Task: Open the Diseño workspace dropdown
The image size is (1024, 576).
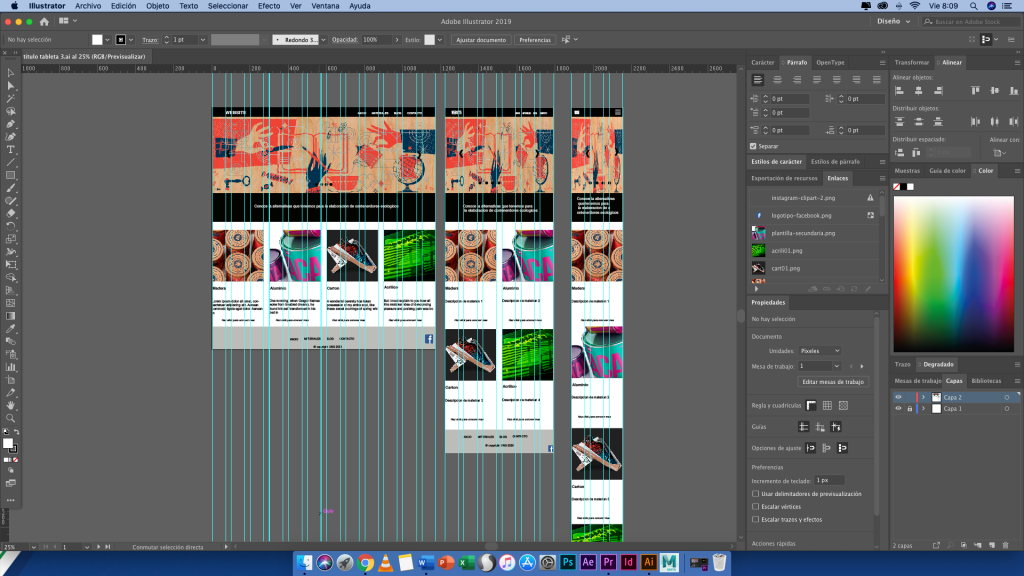Action: (x=893, y=20)
